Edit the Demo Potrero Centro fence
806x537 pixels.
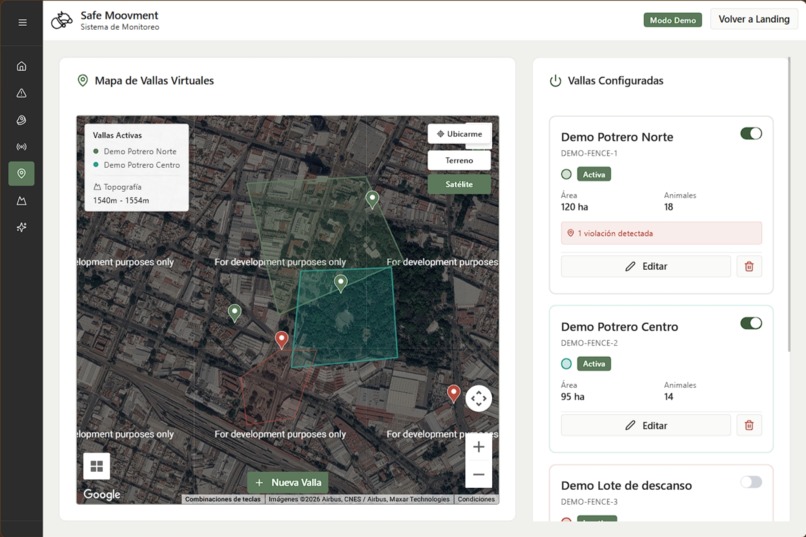(646, 425)
